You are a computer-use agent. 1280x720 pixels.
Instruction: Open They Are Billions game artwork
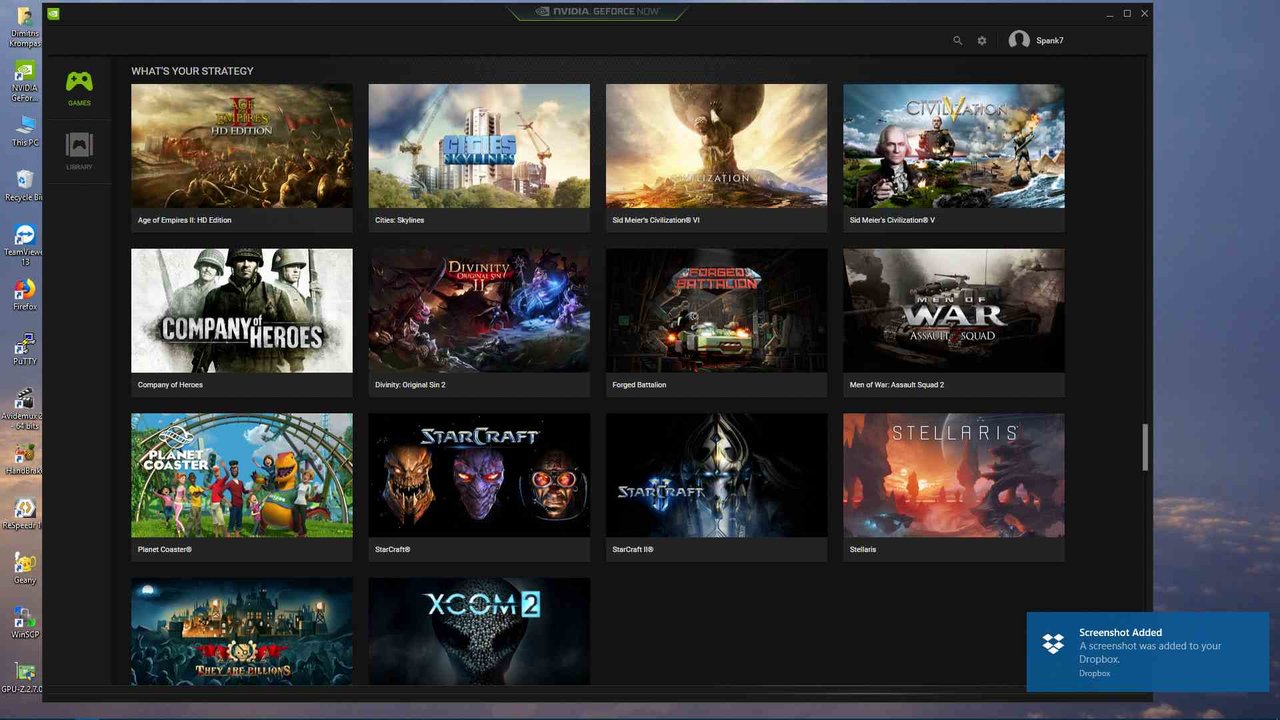pos(242,631)
